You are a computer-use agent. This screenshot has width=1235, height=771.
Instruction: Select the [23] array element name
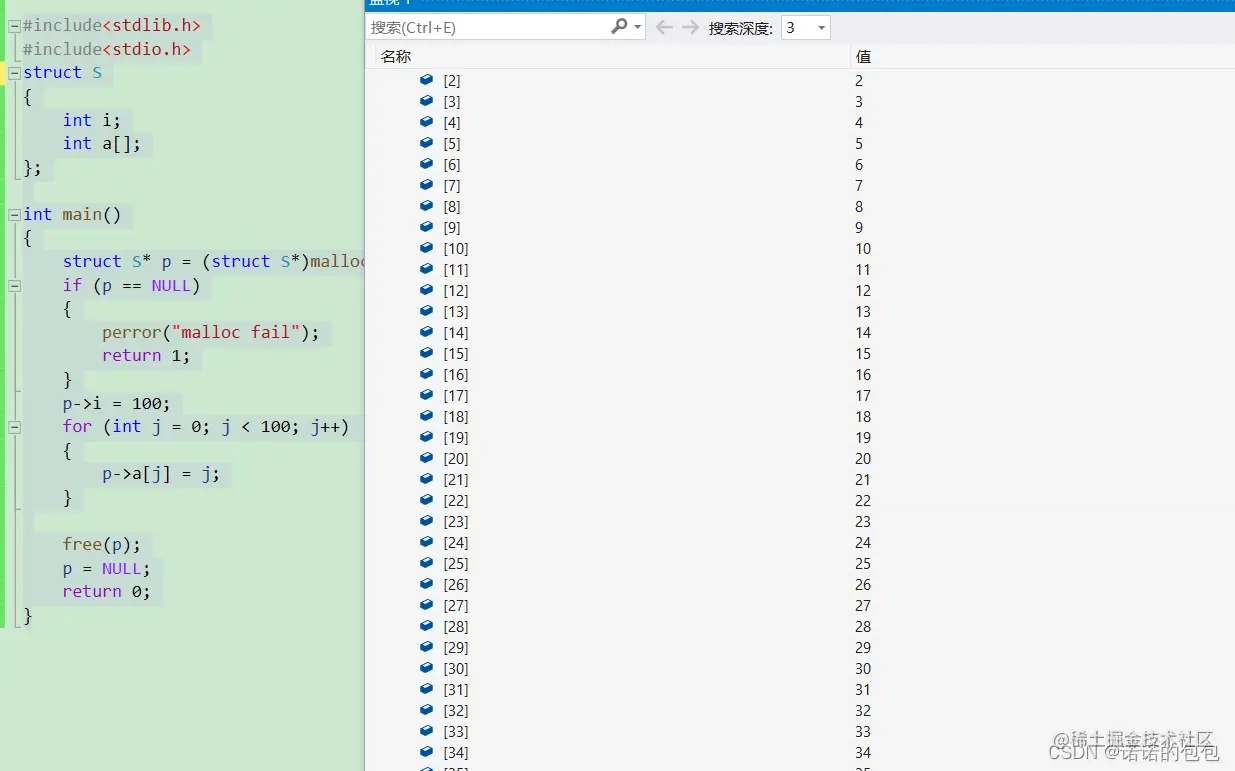point(456,522)
